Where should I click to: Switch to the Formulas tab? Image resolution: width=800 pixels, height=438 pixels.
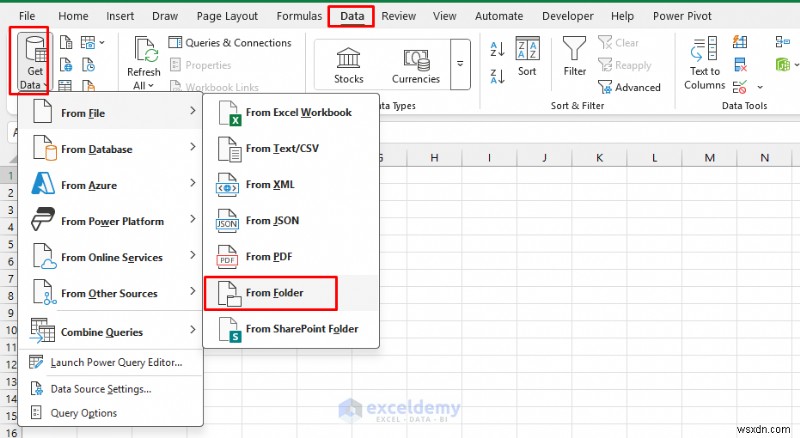pyautogui.click(x=299, y=16)
